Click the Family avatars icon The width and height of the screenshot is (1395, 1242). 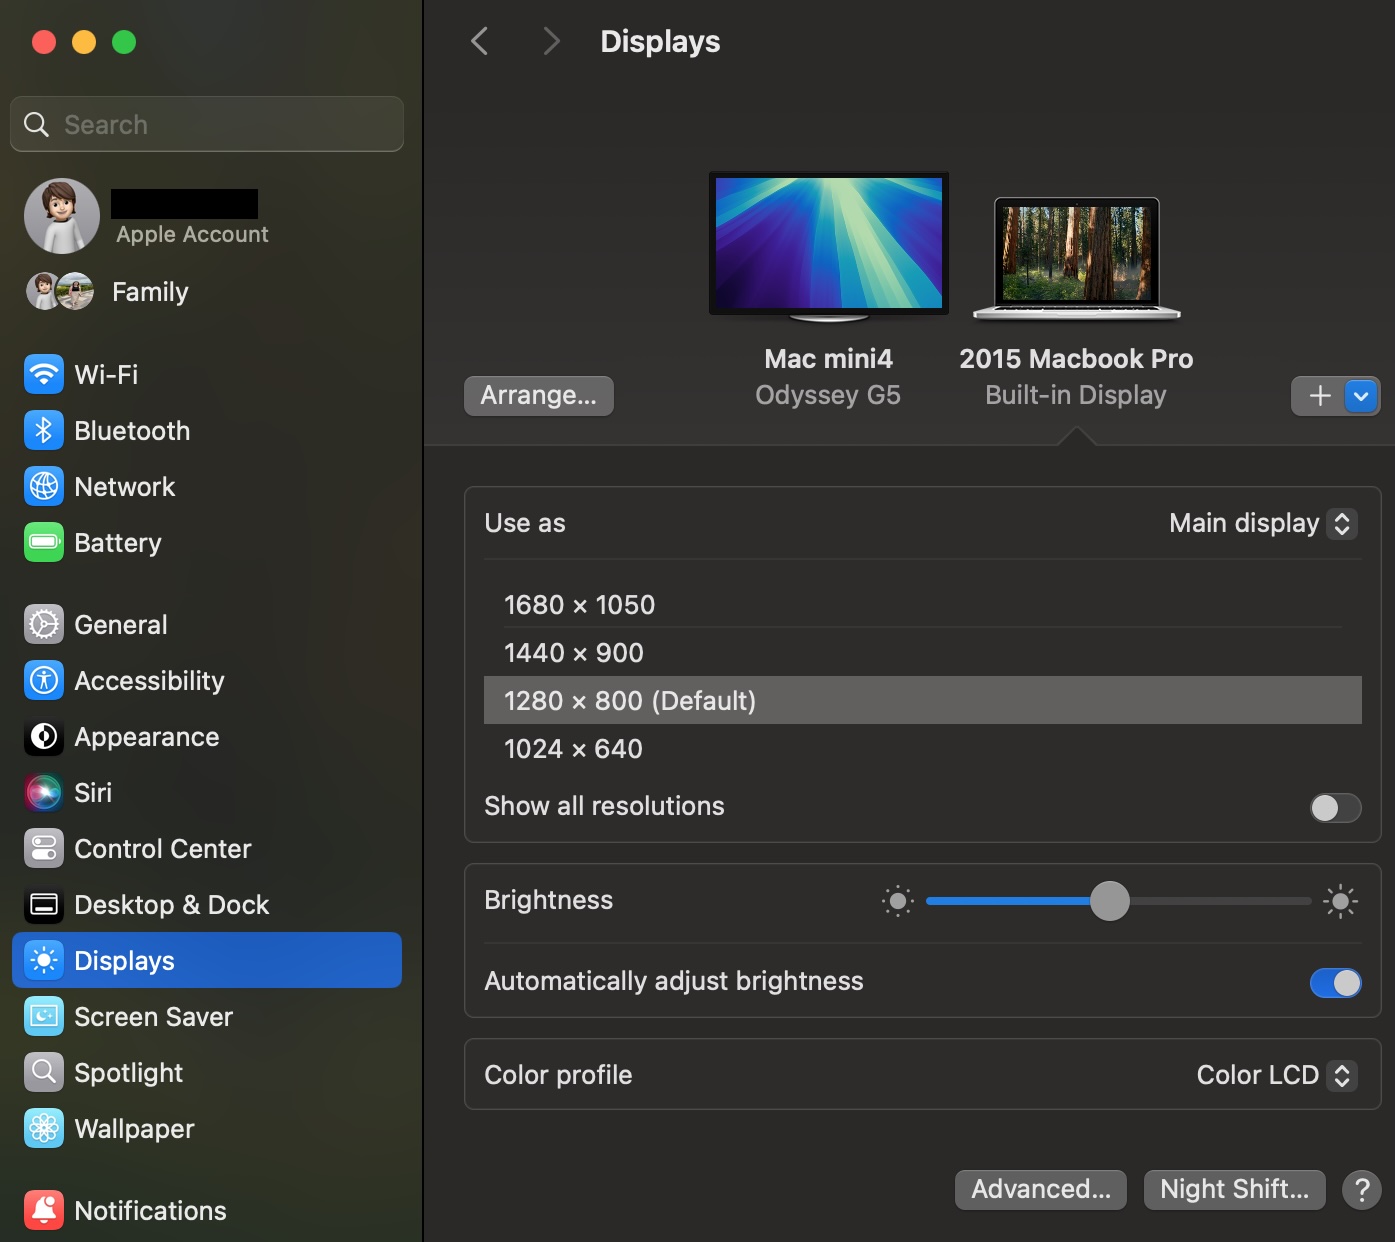click(x=60, y=291)
